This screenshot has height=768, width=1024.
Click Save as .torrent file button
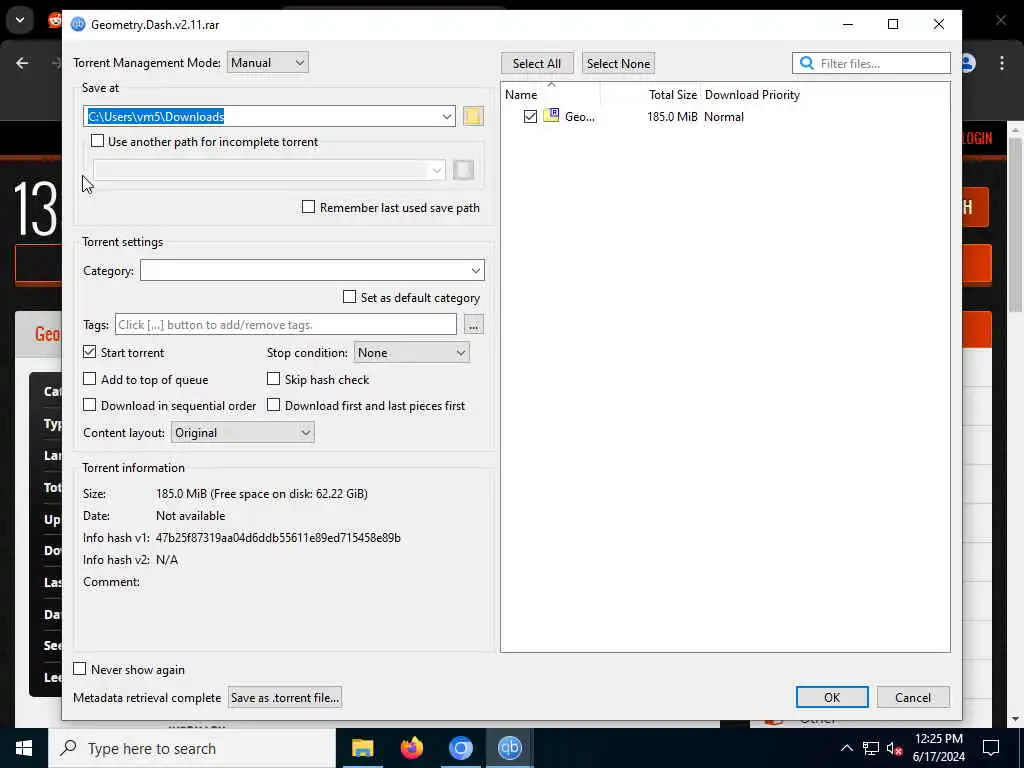[285, 697]
